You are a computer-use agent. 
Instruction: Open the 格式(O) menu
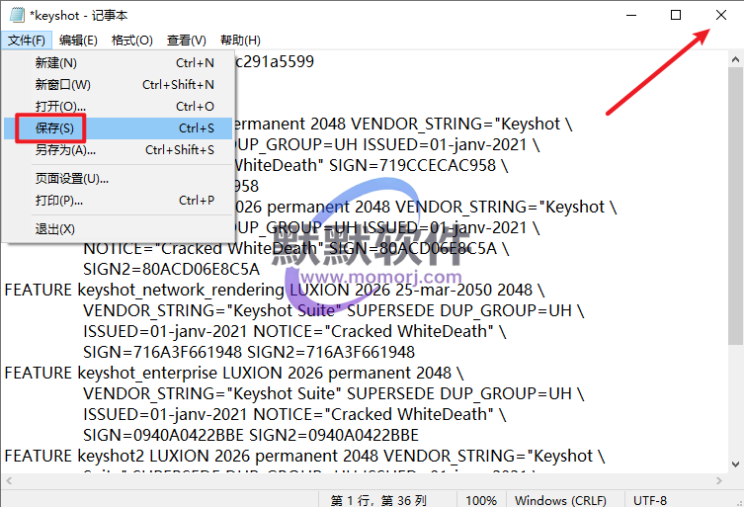[132, 40]
